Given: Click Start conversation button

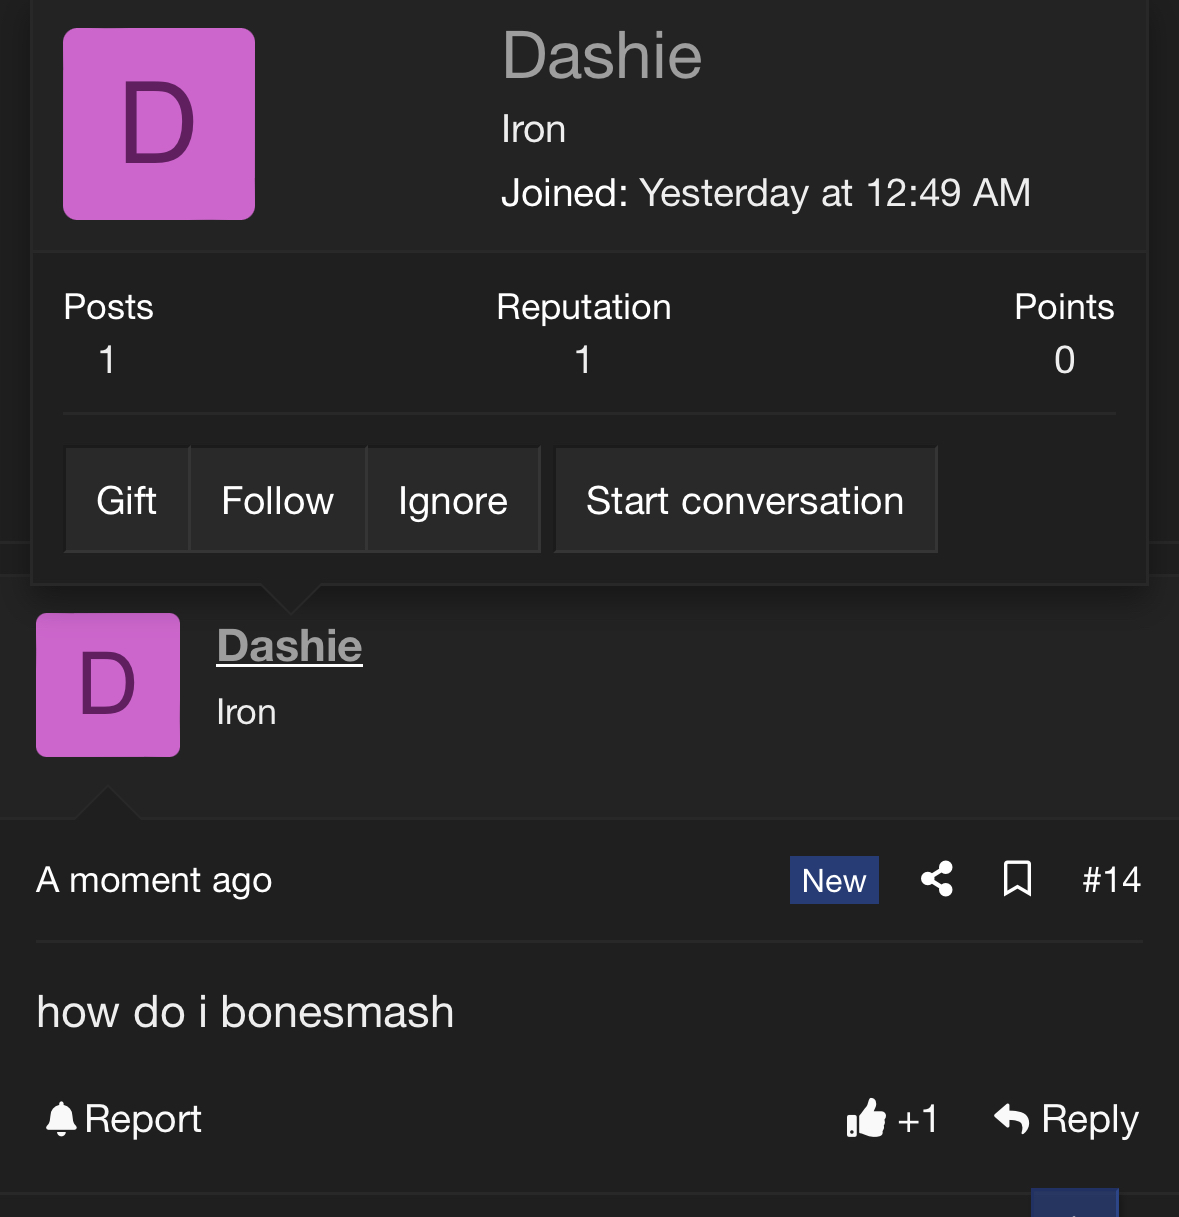Looking at the screenshot, I should [745, 500].
